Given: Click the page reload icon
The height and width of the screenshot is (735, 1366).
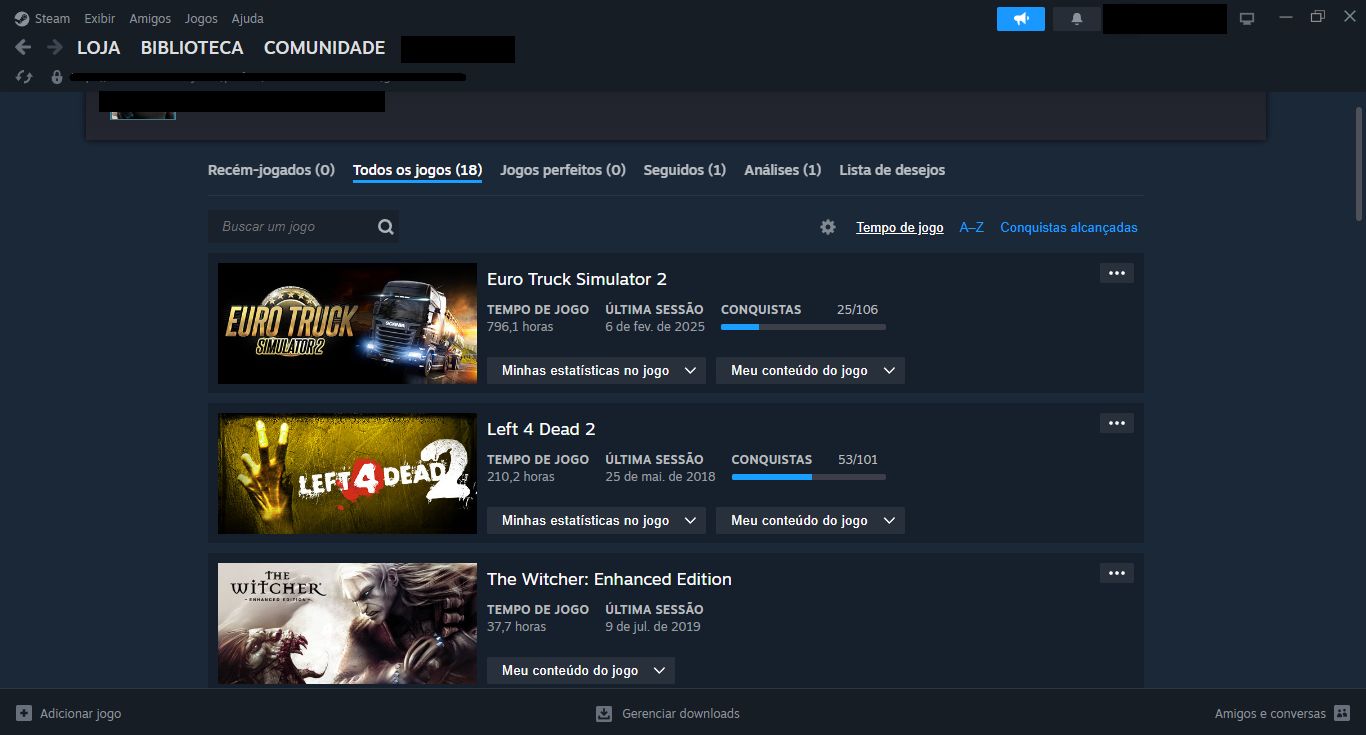Looking at the screenshot, I should pos(25,77).
